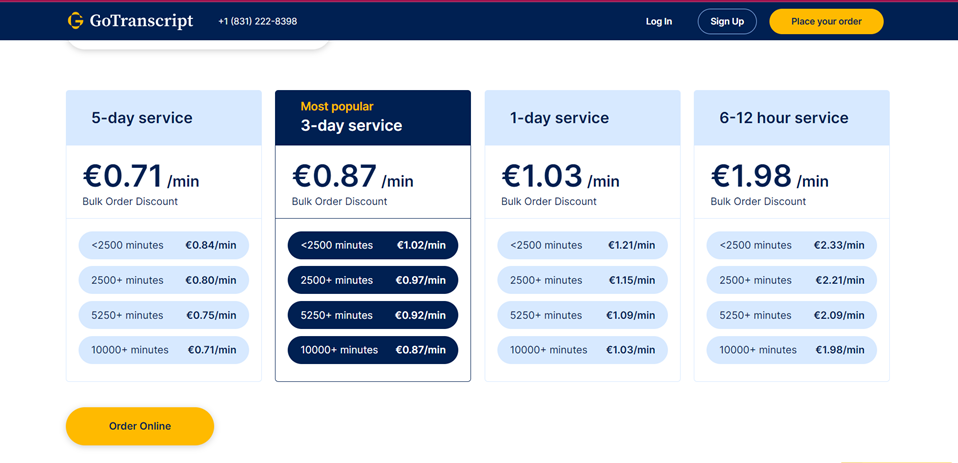Click the €1.98 /min headline price
The image size is (958, 463).
coord(769,177)
